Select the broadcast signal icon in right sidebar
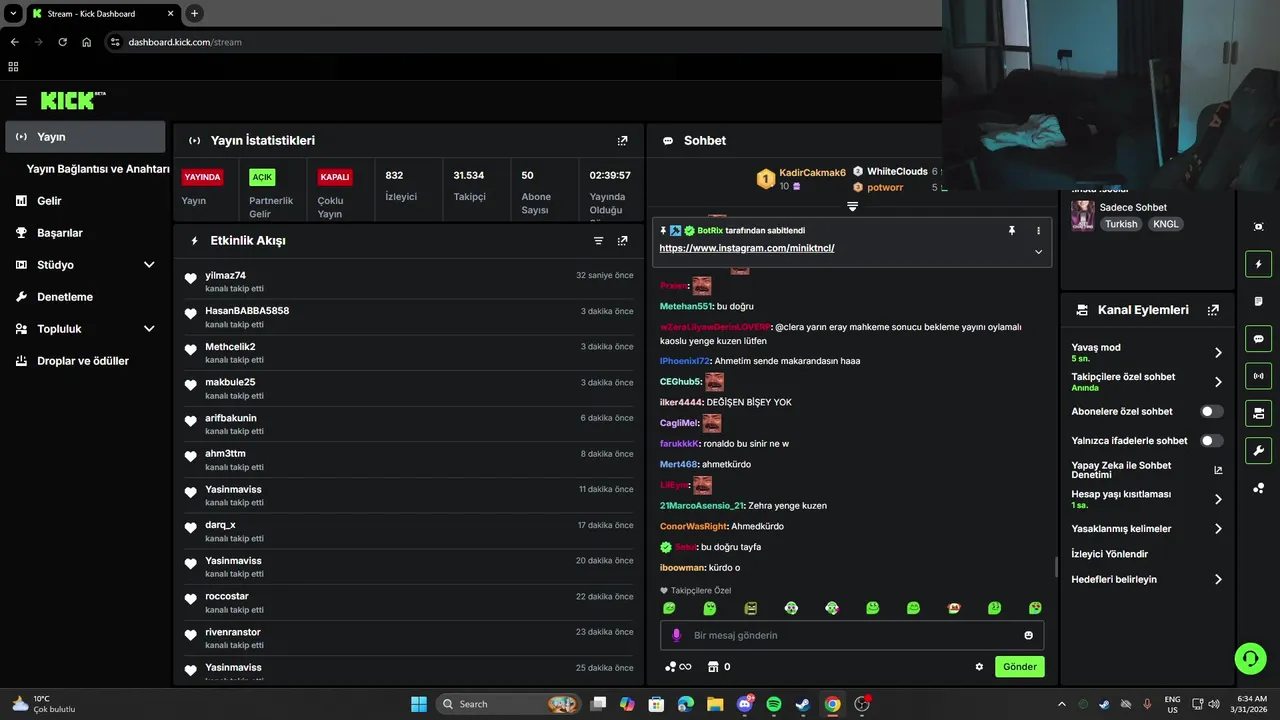This screenshot has width=1280, height=720. [x=1258, y=376]
